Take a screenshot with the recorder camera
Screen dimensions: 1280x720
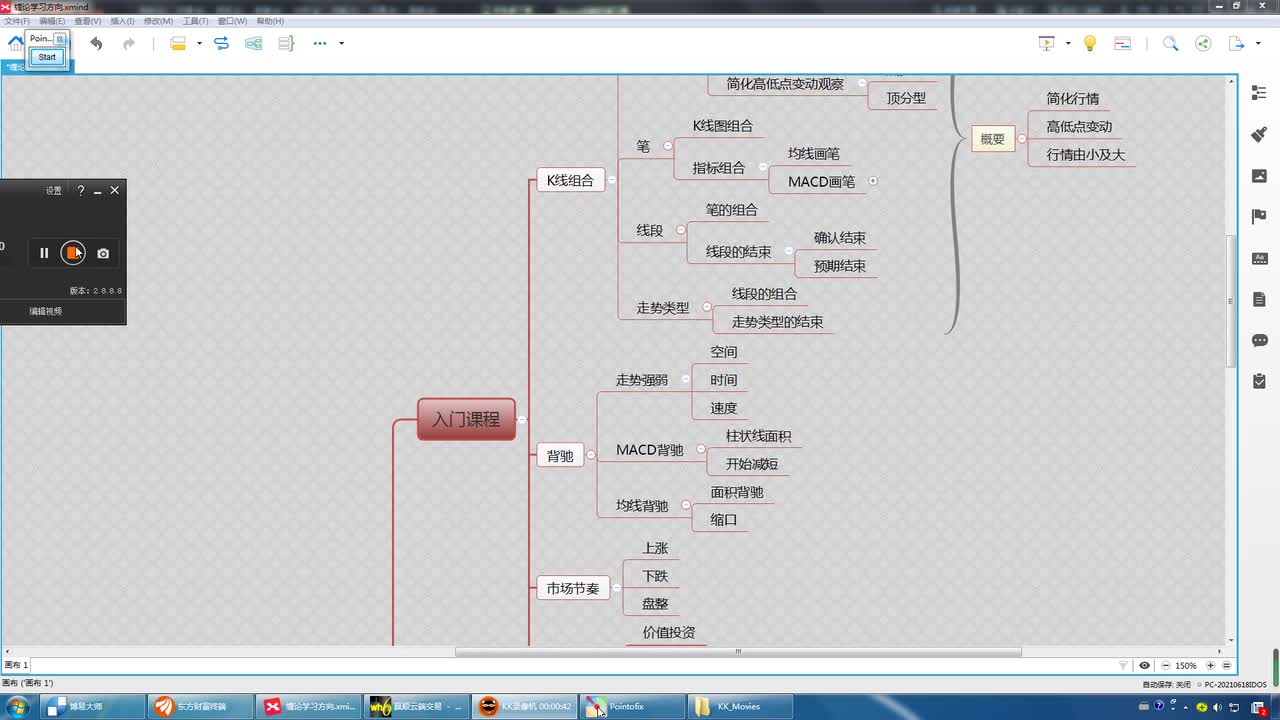(x=103, y=253)
